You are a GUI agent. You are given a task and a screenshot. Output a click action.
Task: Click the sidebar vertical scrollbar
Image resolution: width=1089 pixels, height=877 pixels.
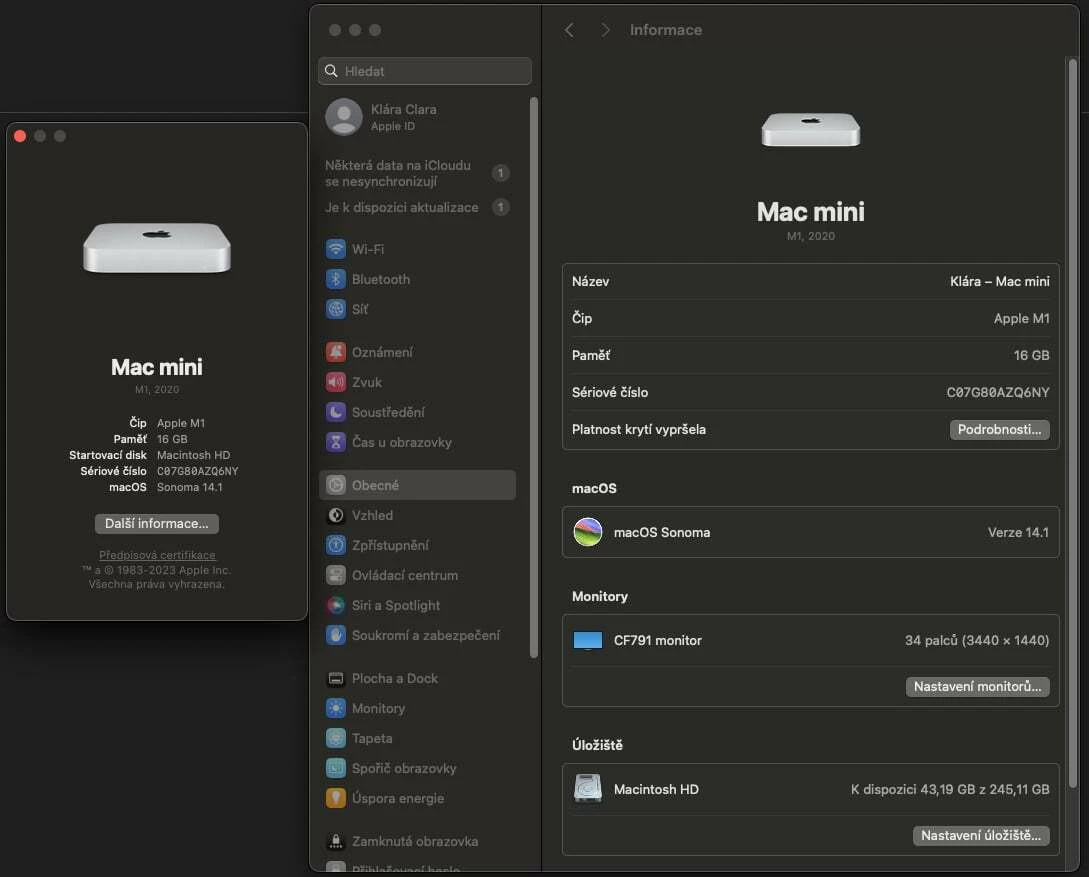click(x=533, y=377)
